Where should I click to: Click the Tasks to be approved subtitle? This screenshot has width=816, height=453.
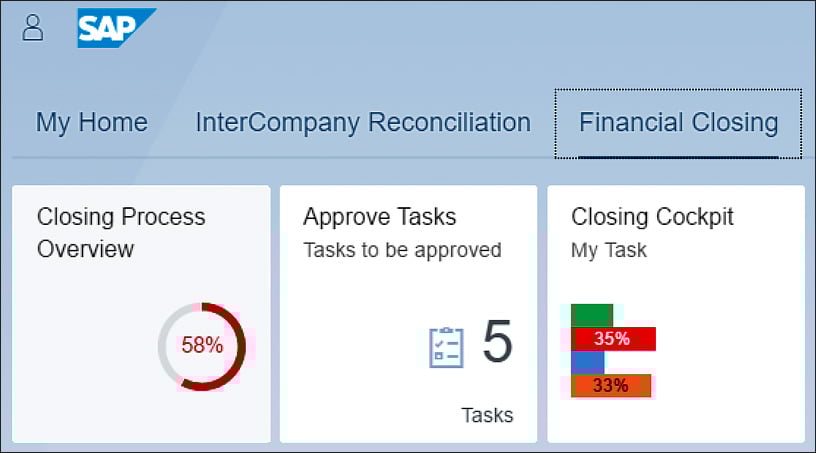(402, 250)
